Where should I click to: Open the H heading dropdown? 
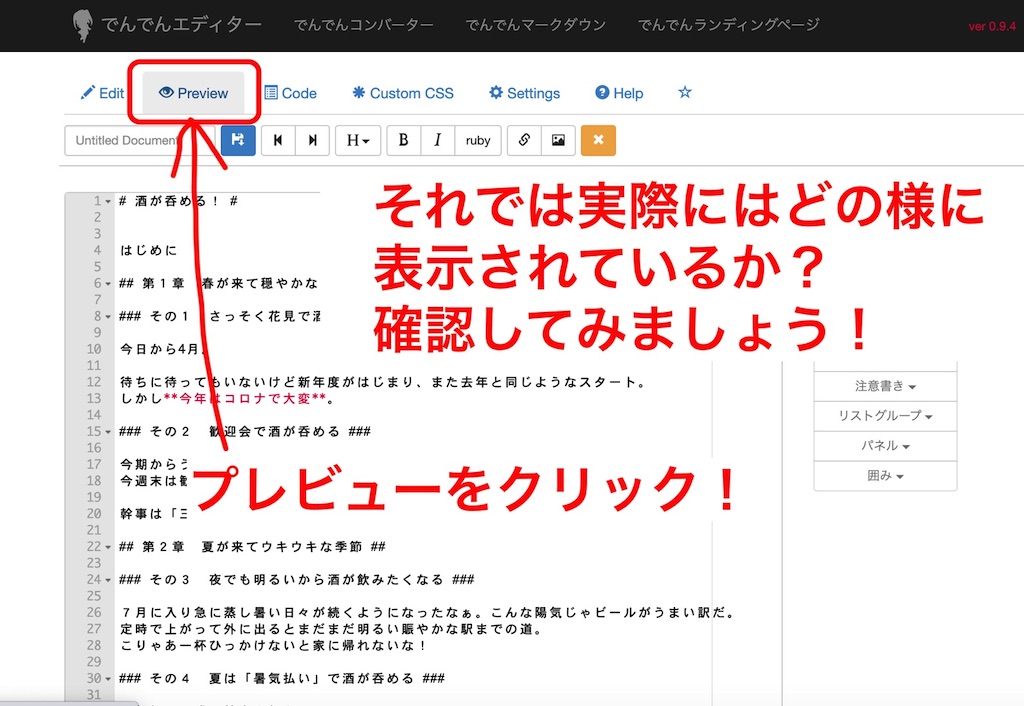[358, 141]
